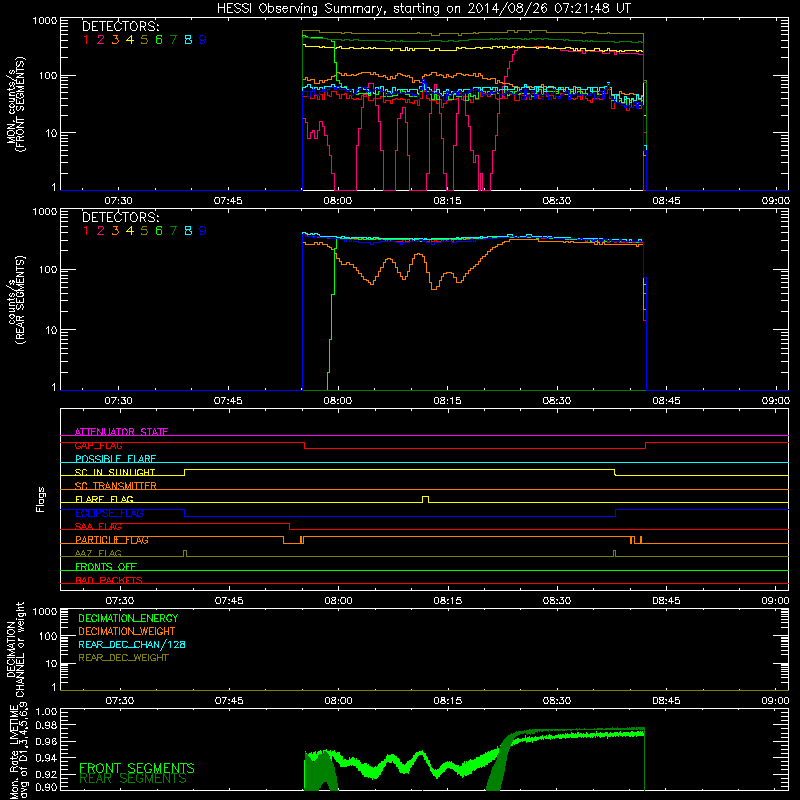Click the 1000 y-axis value of decimation plot
Viewport: 800px width, 800px height.
(x=44, y=611)
